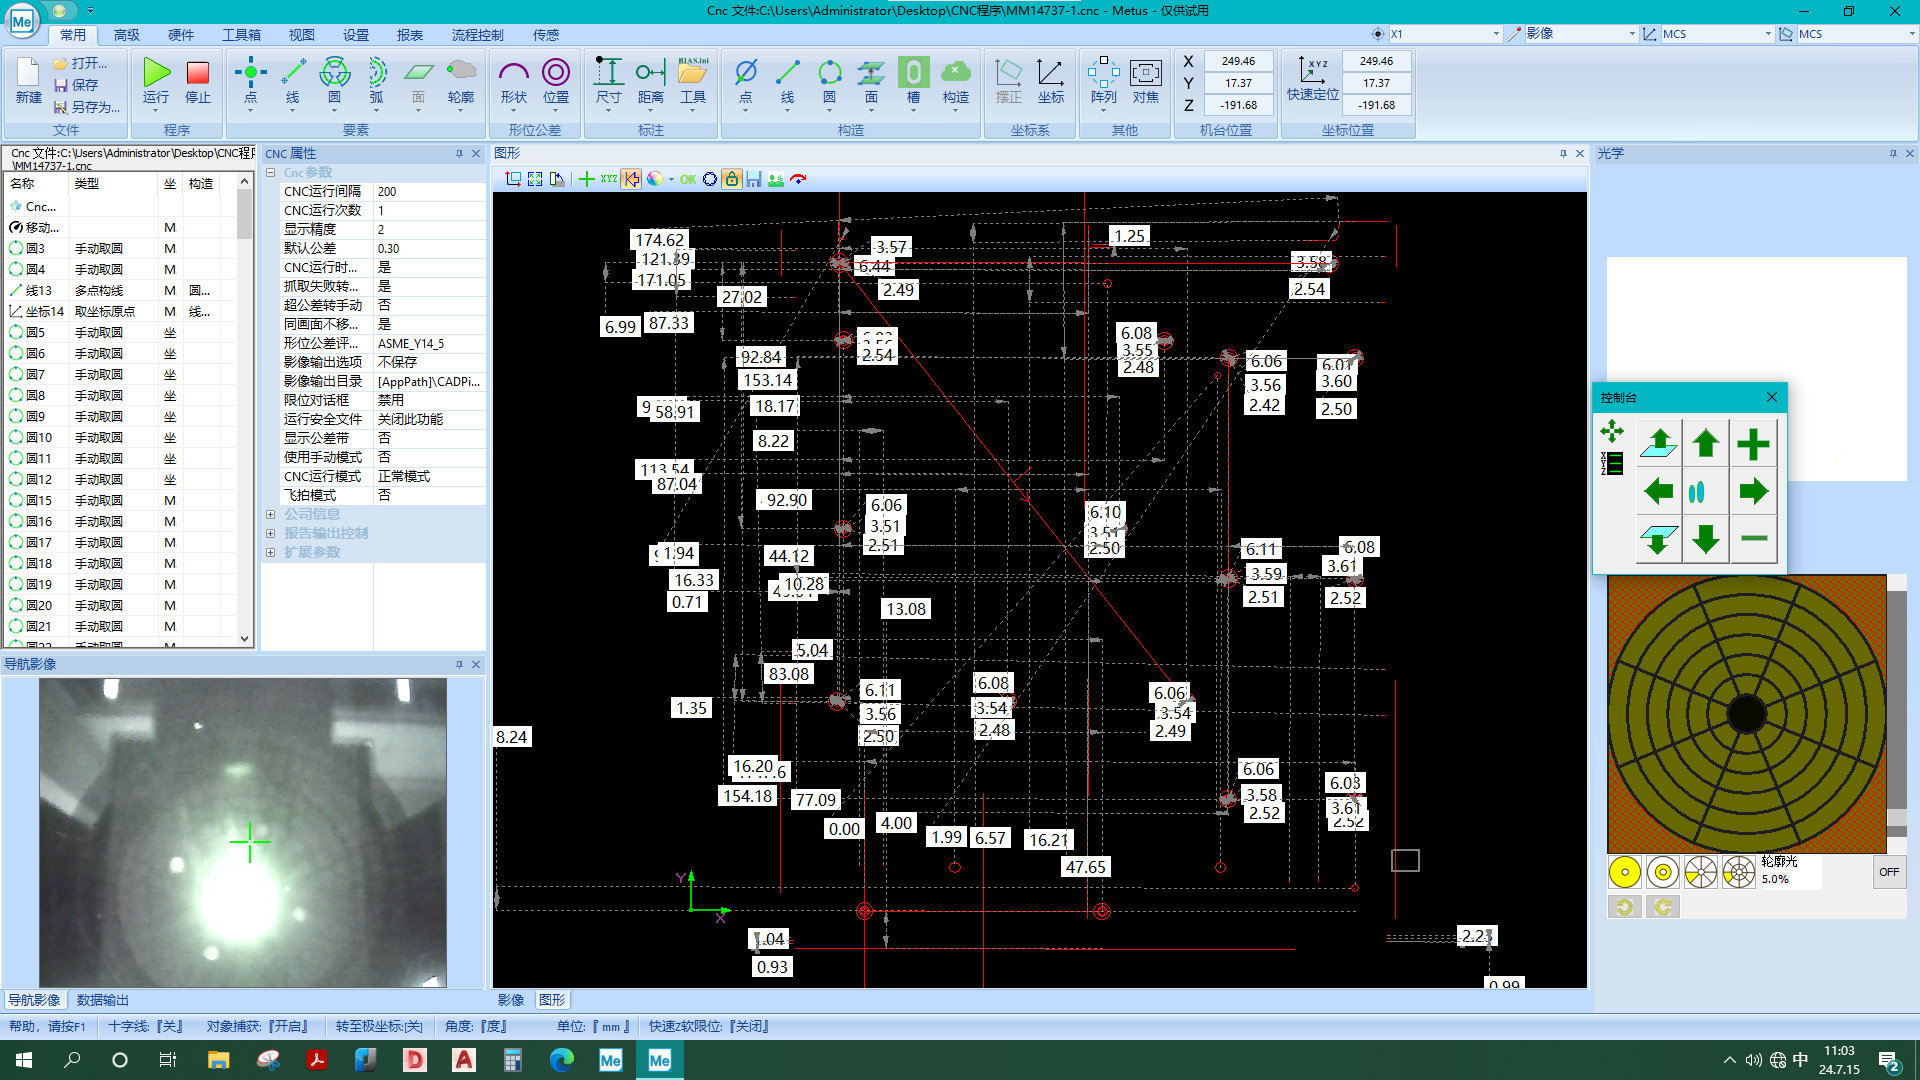Turn off 轮廓光 using the OFF button
The width and height of the screenshot is (1920, 1080).
tap(1889, 871)
